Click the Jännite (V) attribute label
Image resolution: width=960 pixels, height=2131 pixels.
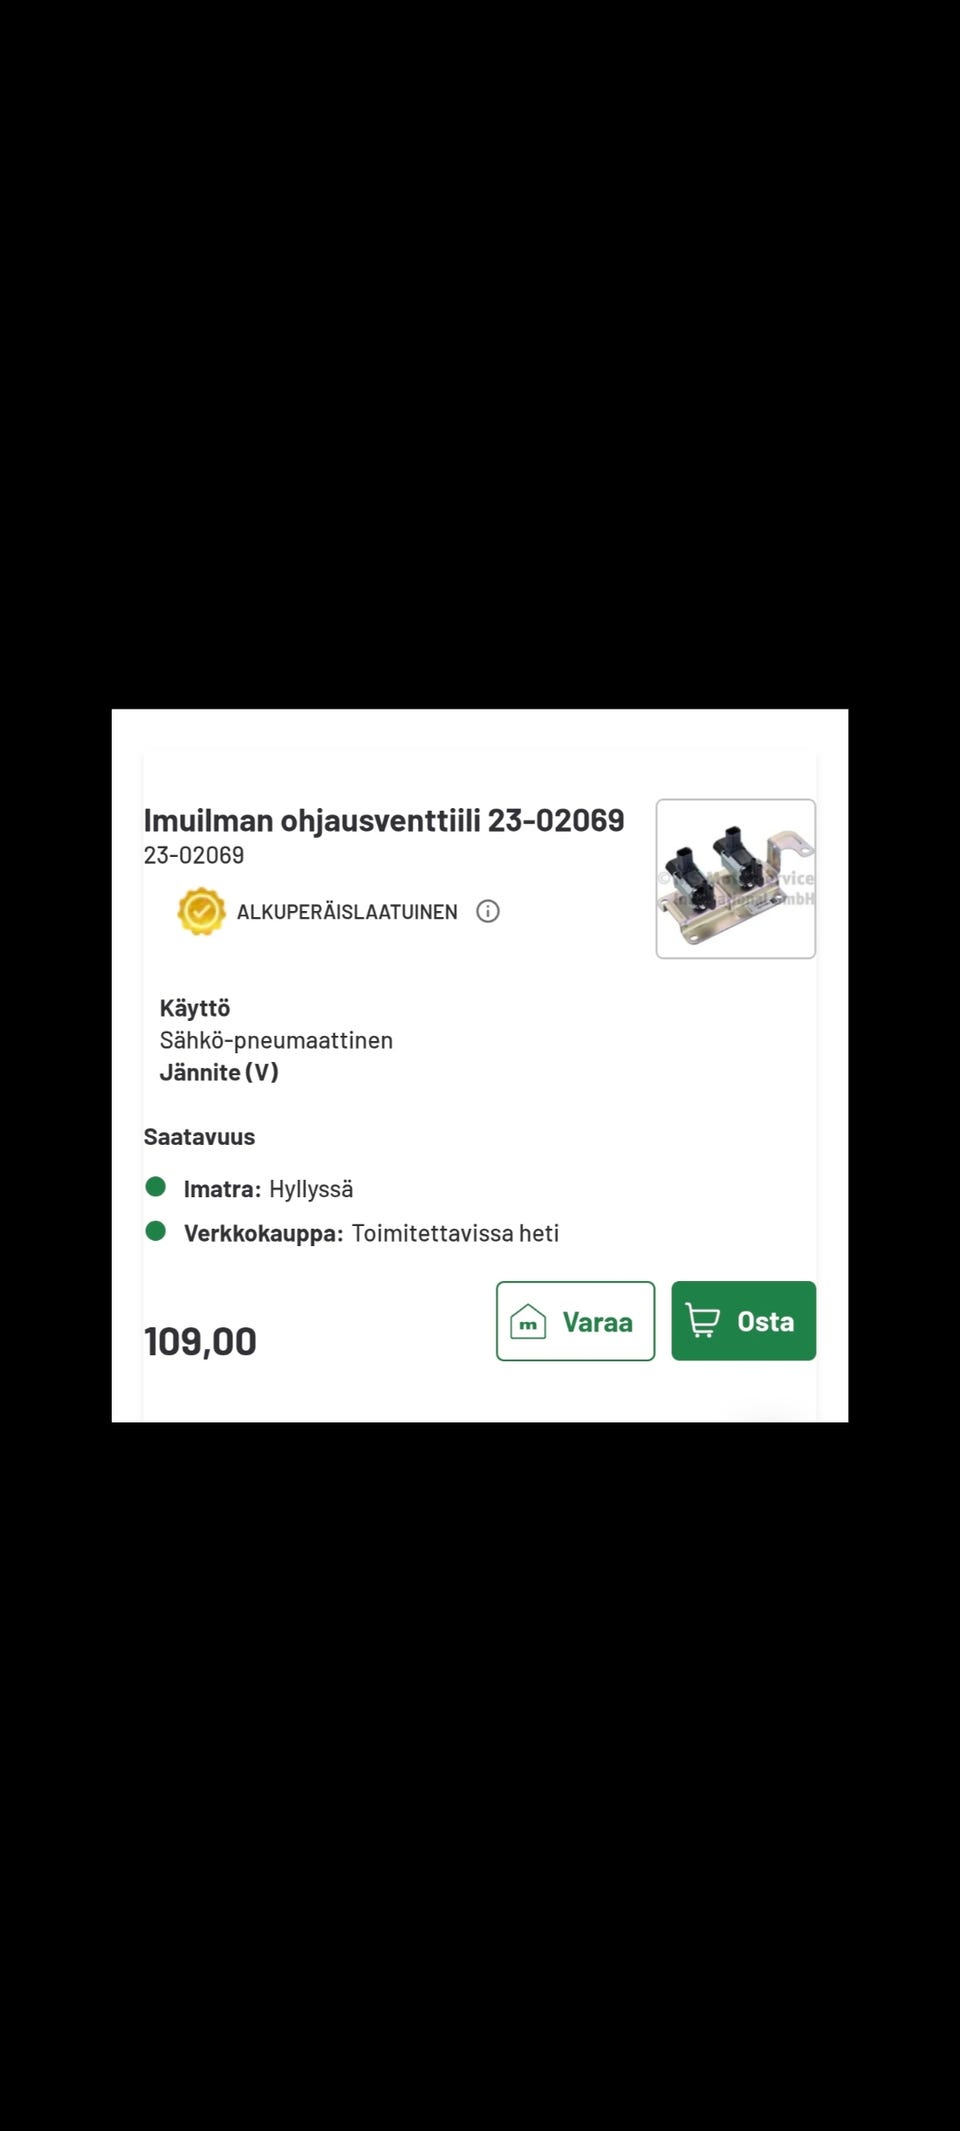(219, 1072)
